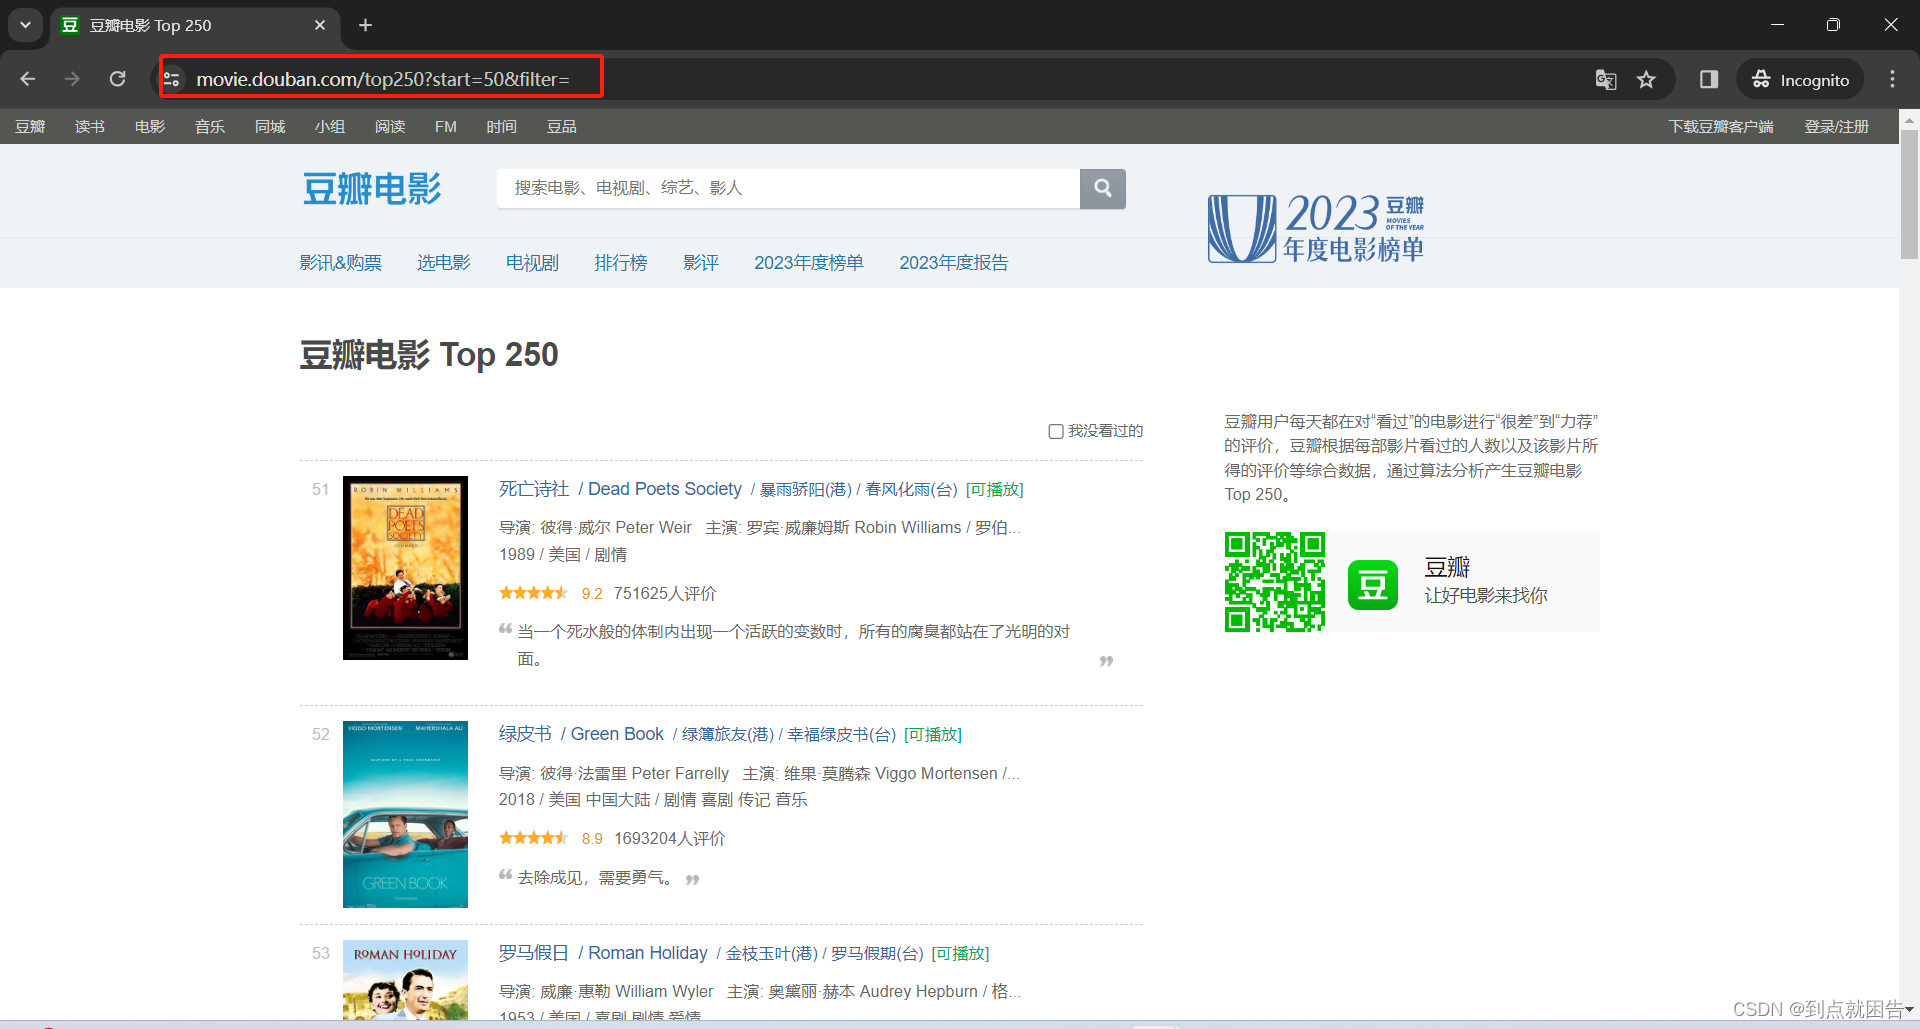The height and width of the screenshot is (1029, 1920).
Task: Reload the current page
Action: coord(117,79)
